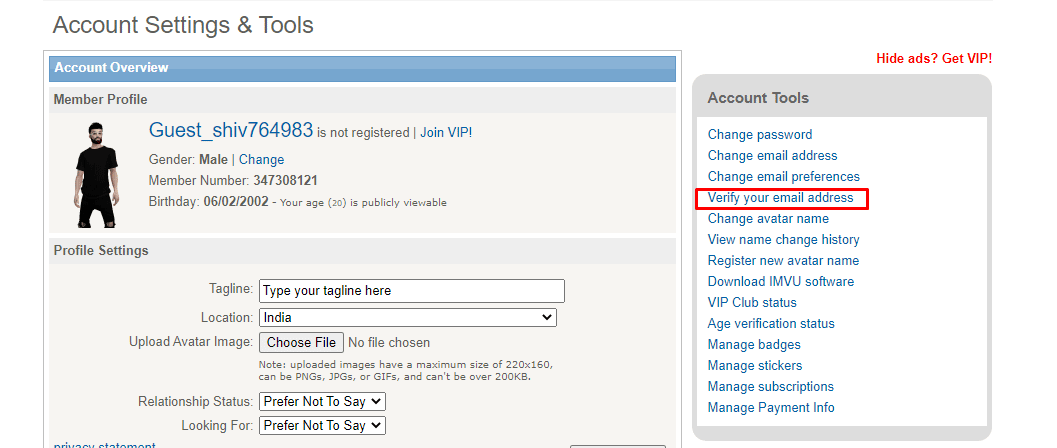The image size is (1057, 448).
Task: Expand the Relationship Status dropdown
Action: tap(322, 401)
